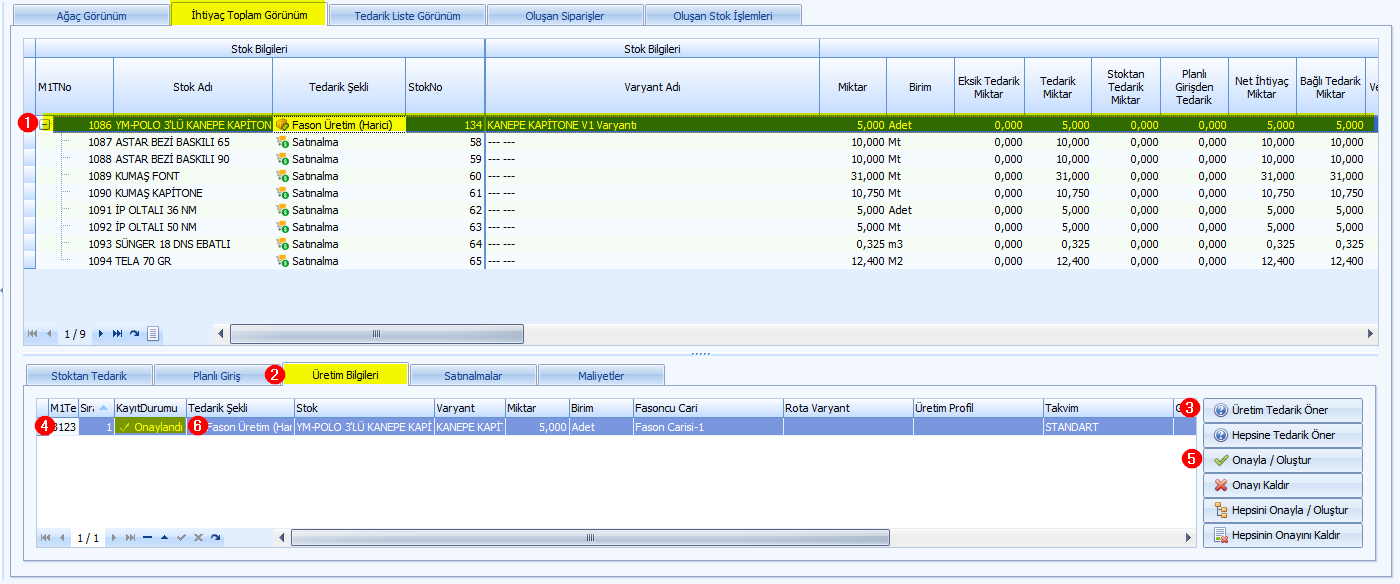Click left arrow of upper grid scrollbar
Image resolution: width=1400 pixels, height=584 pixels.
[222, 333]
